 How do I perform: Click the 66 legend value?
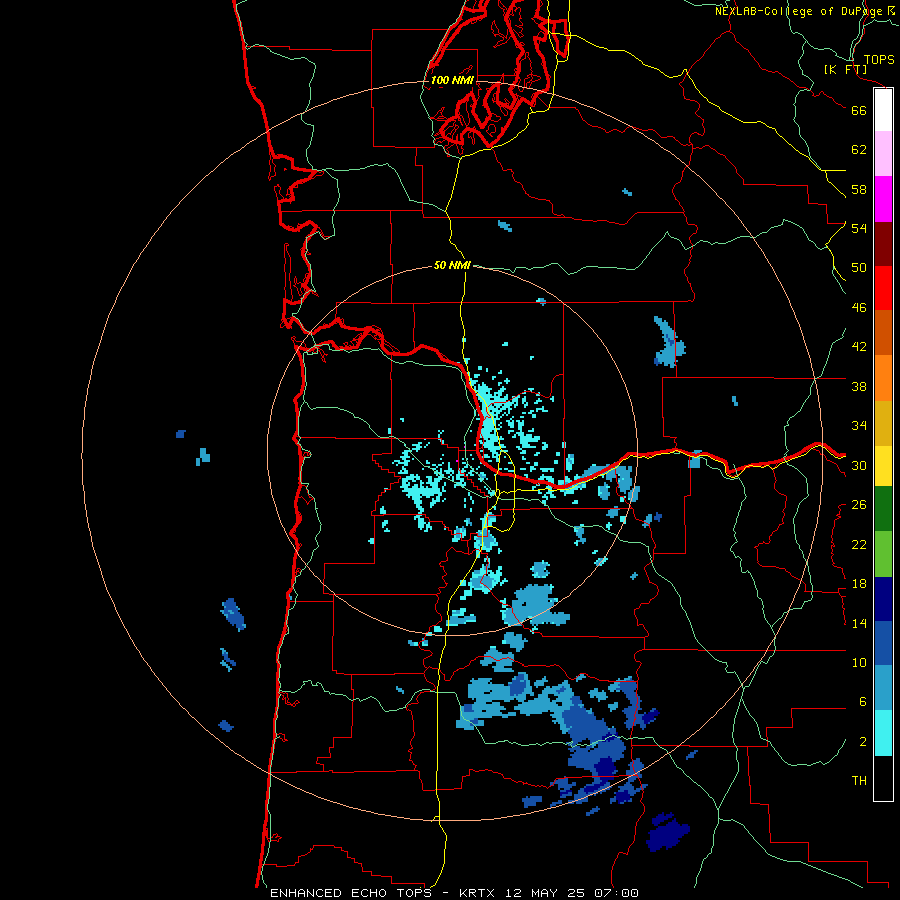click(859, 110)
